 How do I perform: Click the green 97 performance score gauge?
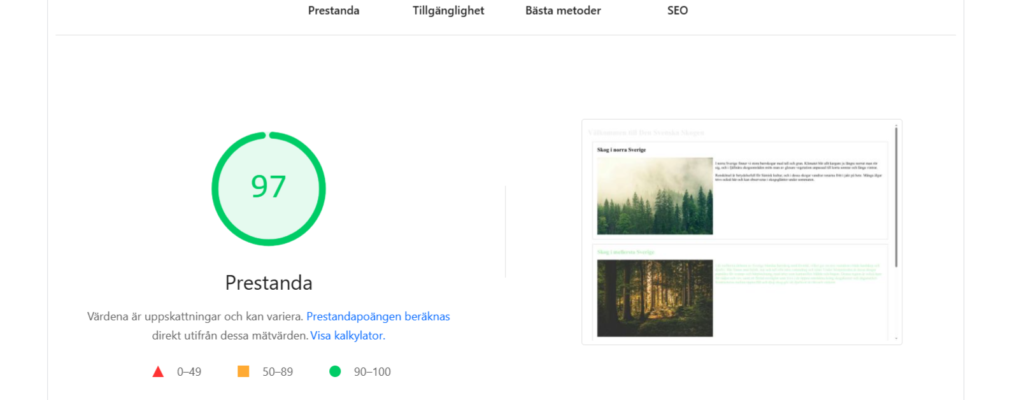click(268, 187)
